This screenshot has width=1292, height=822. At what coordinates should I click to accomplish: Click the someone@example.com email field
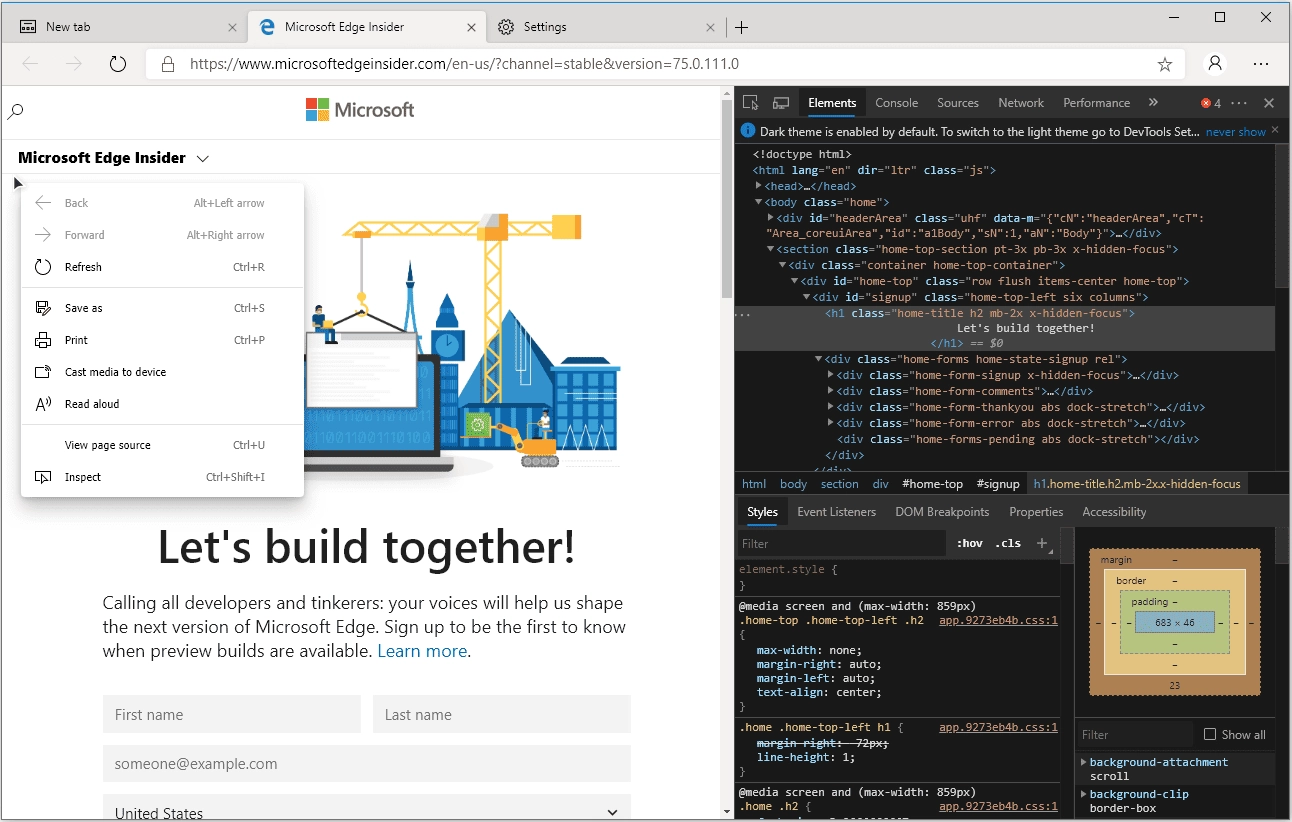tap(367, 764)
